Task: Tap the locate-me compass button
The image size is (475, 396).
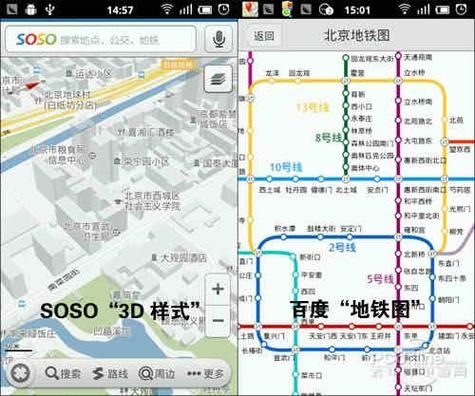Action: pyautogui.click(x=20, y=373)
